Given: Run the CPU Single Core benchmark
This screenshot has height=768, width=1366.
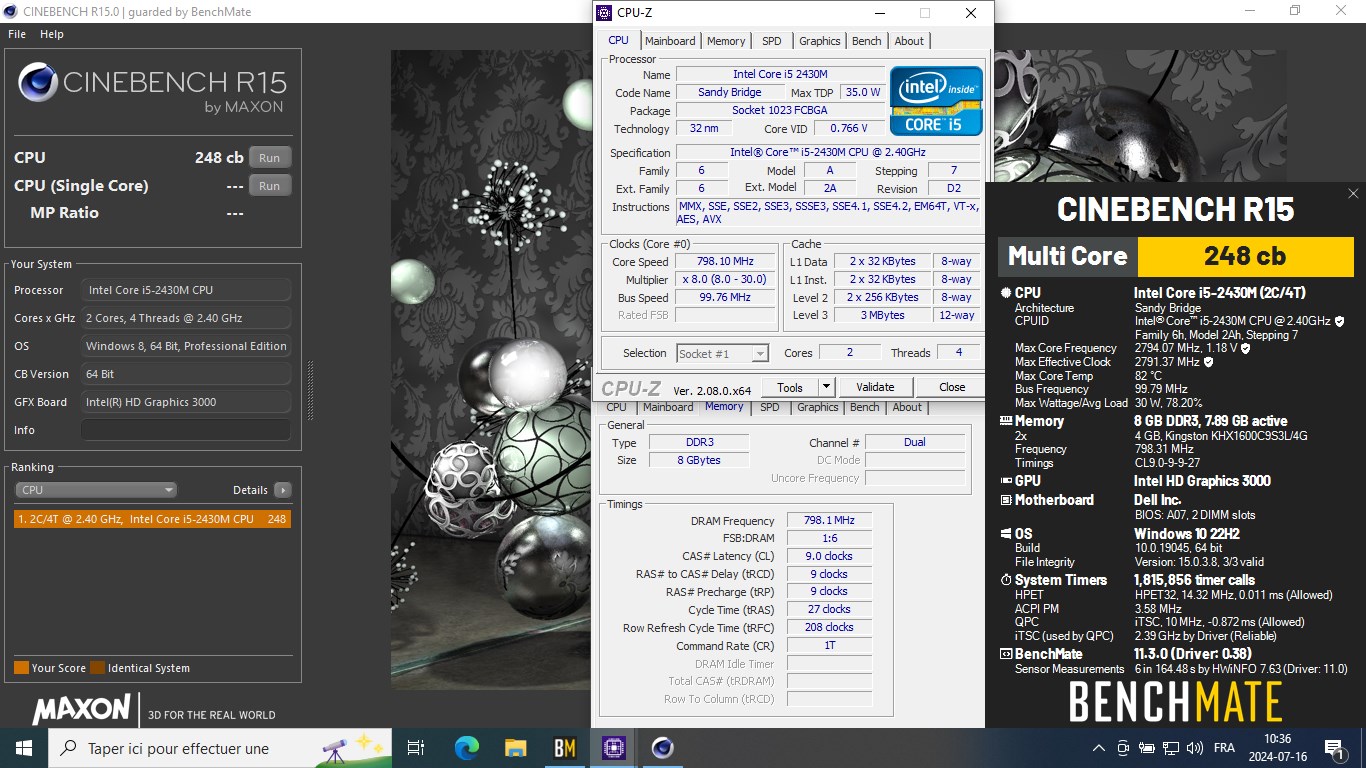Looking at the screenshot, I should coord(269,186).
